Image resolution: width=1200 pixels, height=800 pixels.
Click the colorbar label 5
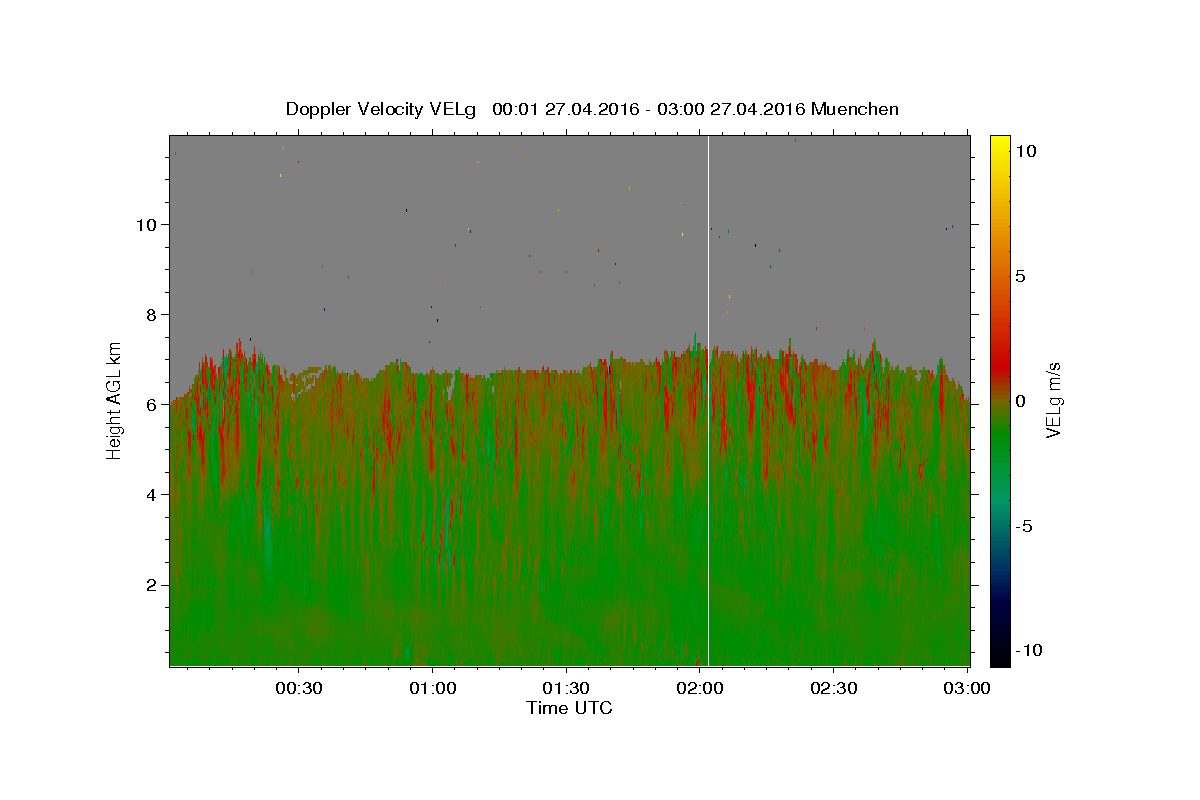pyautogui.click(x=1020, y=276)
